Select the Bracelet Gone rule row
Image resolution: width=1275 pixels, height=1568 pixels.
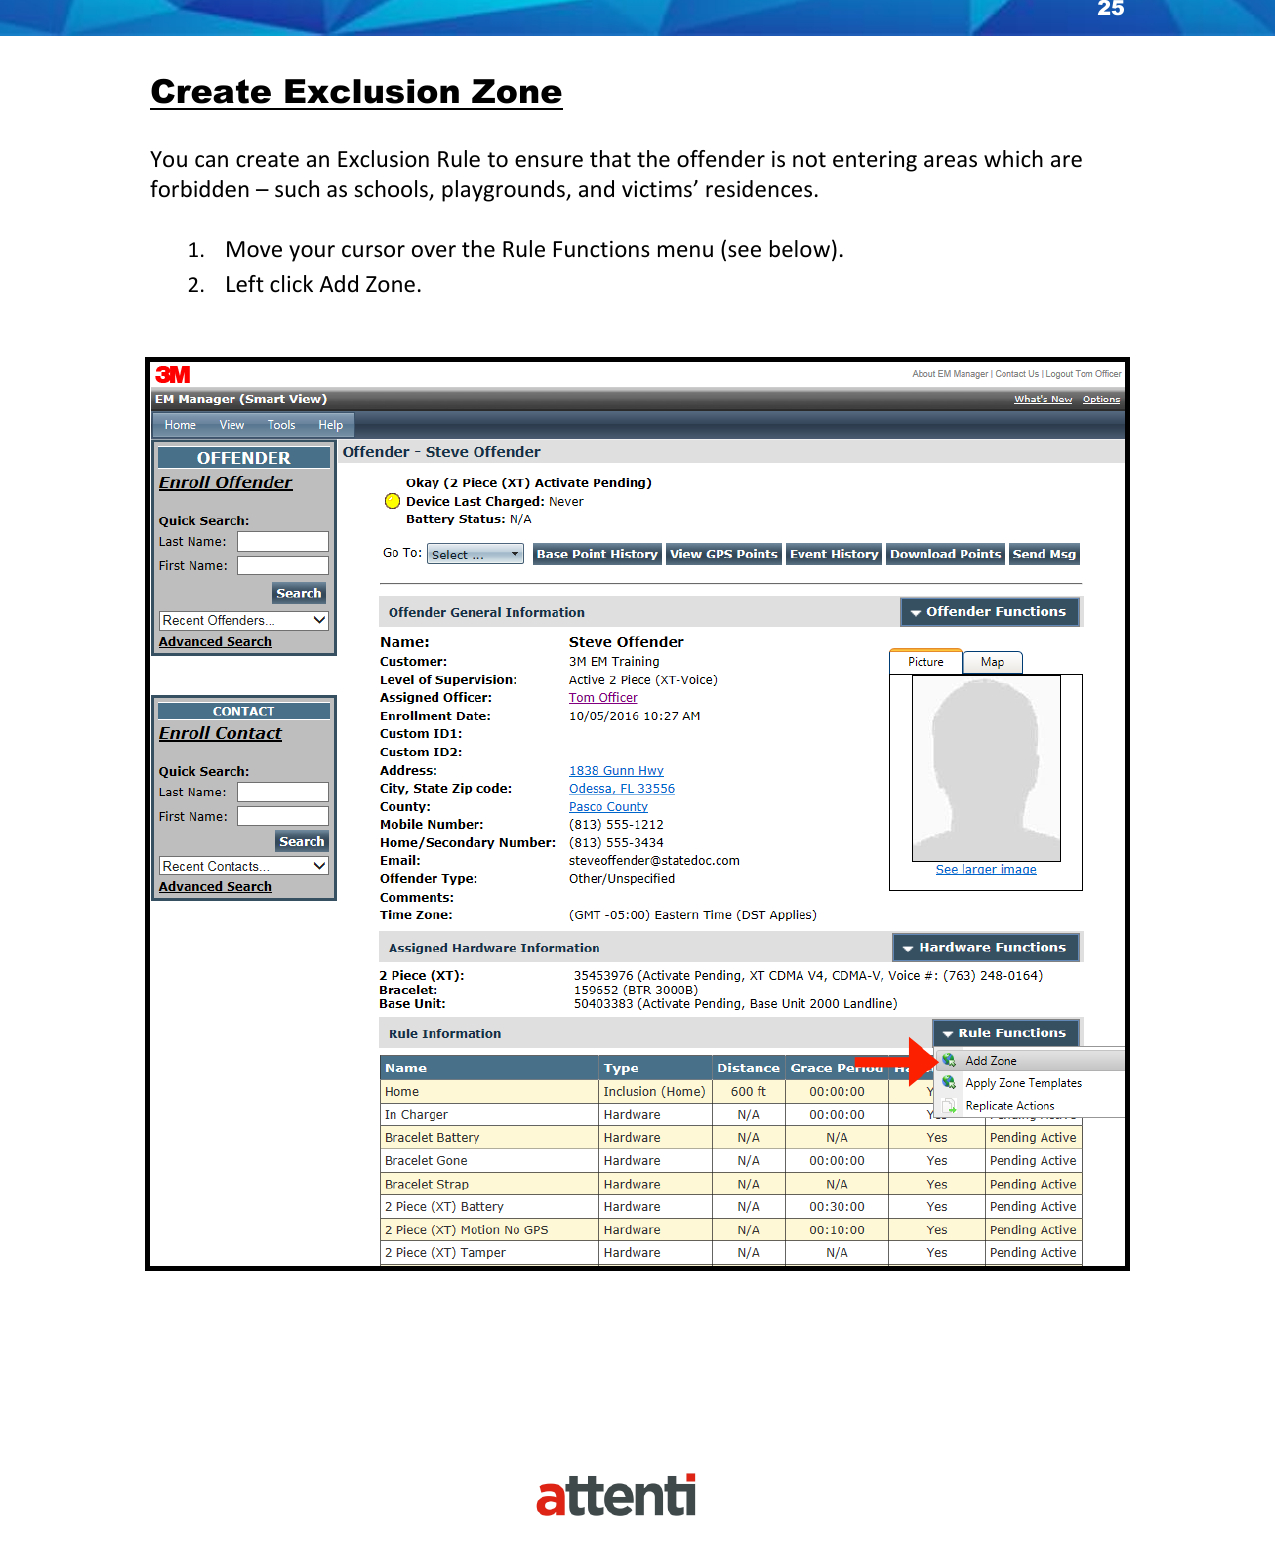point(731,1161)
